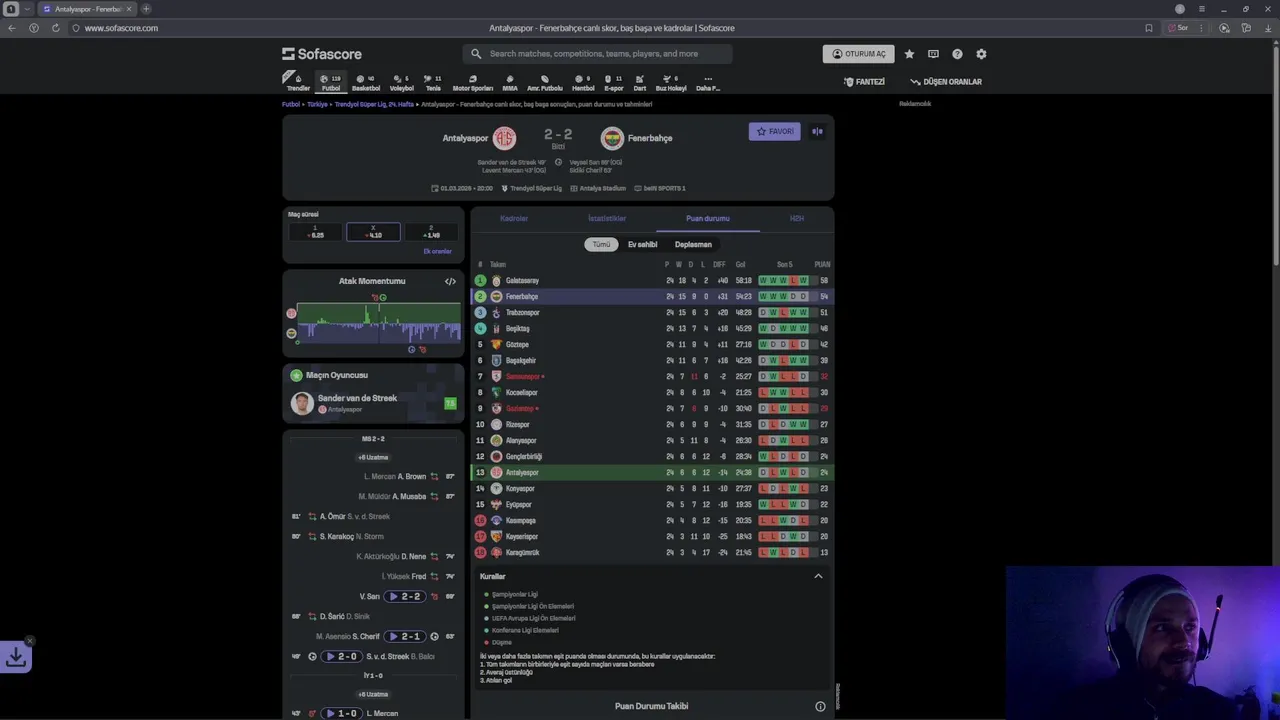Select the Ev sahibi standings filter
This screenshot has width=1280, height=720.
(x=642, y=244)
